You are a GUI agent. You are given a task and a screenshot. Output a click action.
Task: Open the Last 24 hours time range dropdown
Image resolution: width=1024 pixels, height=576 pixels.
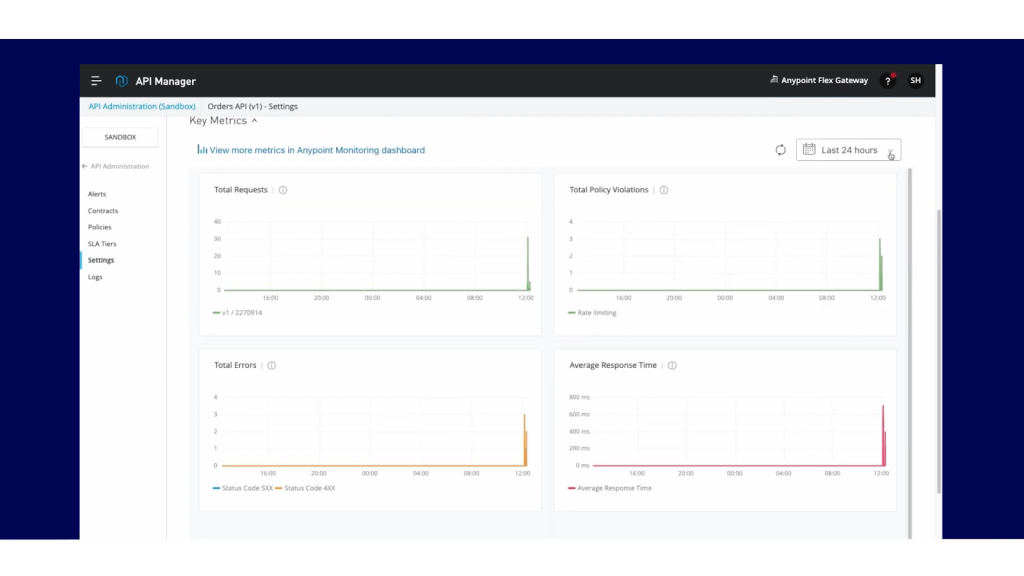(848, 150)
